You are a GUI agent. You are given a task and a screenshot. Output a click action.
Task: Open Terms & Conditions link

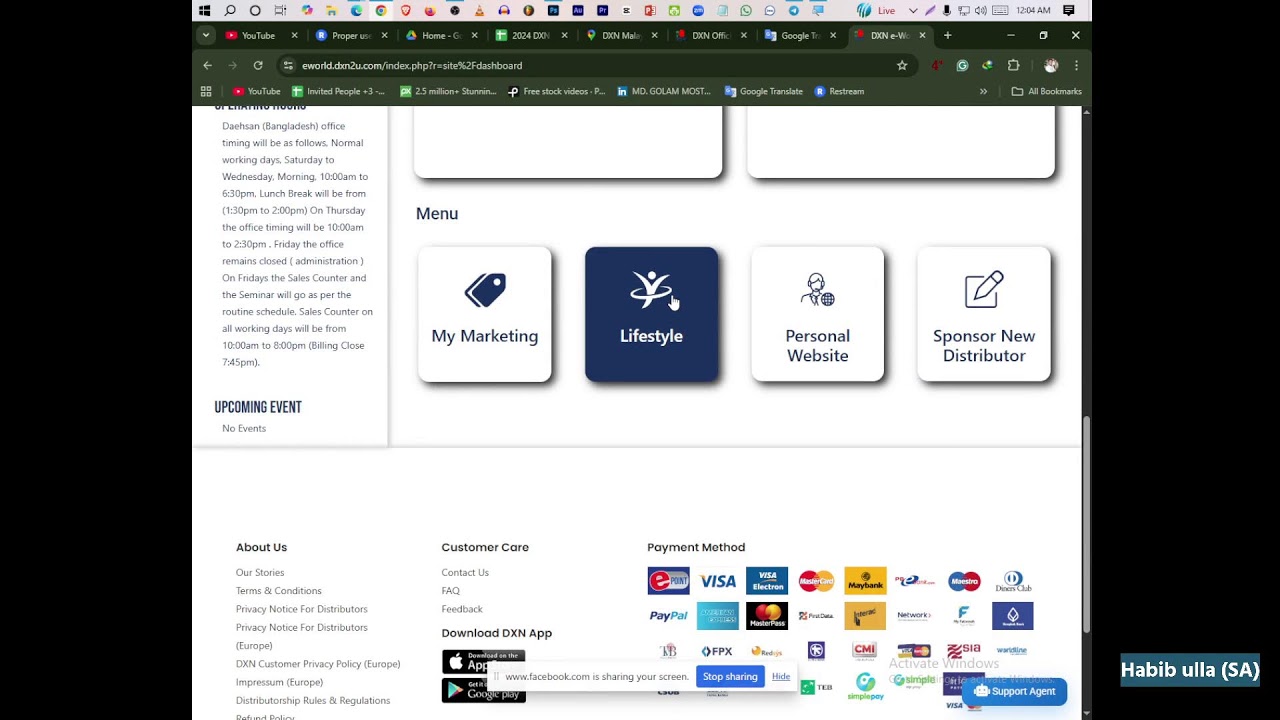tap(279, 591)
